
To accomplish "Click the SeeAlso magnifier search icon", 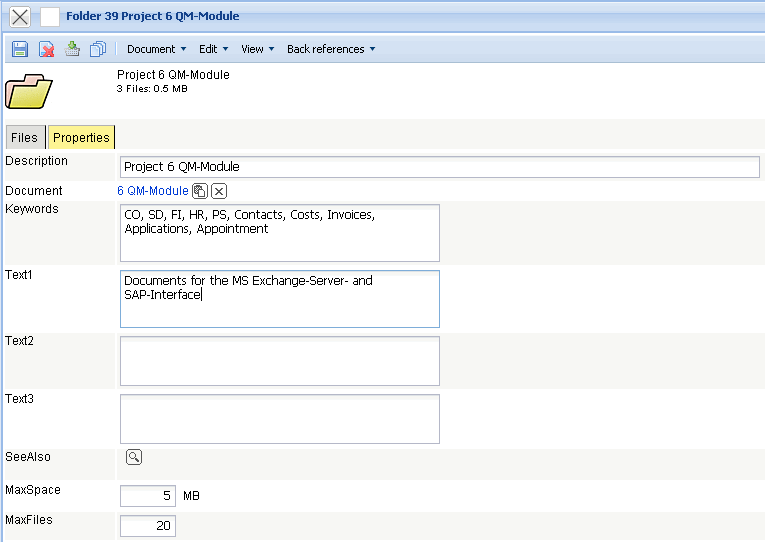I will (134, 457).
